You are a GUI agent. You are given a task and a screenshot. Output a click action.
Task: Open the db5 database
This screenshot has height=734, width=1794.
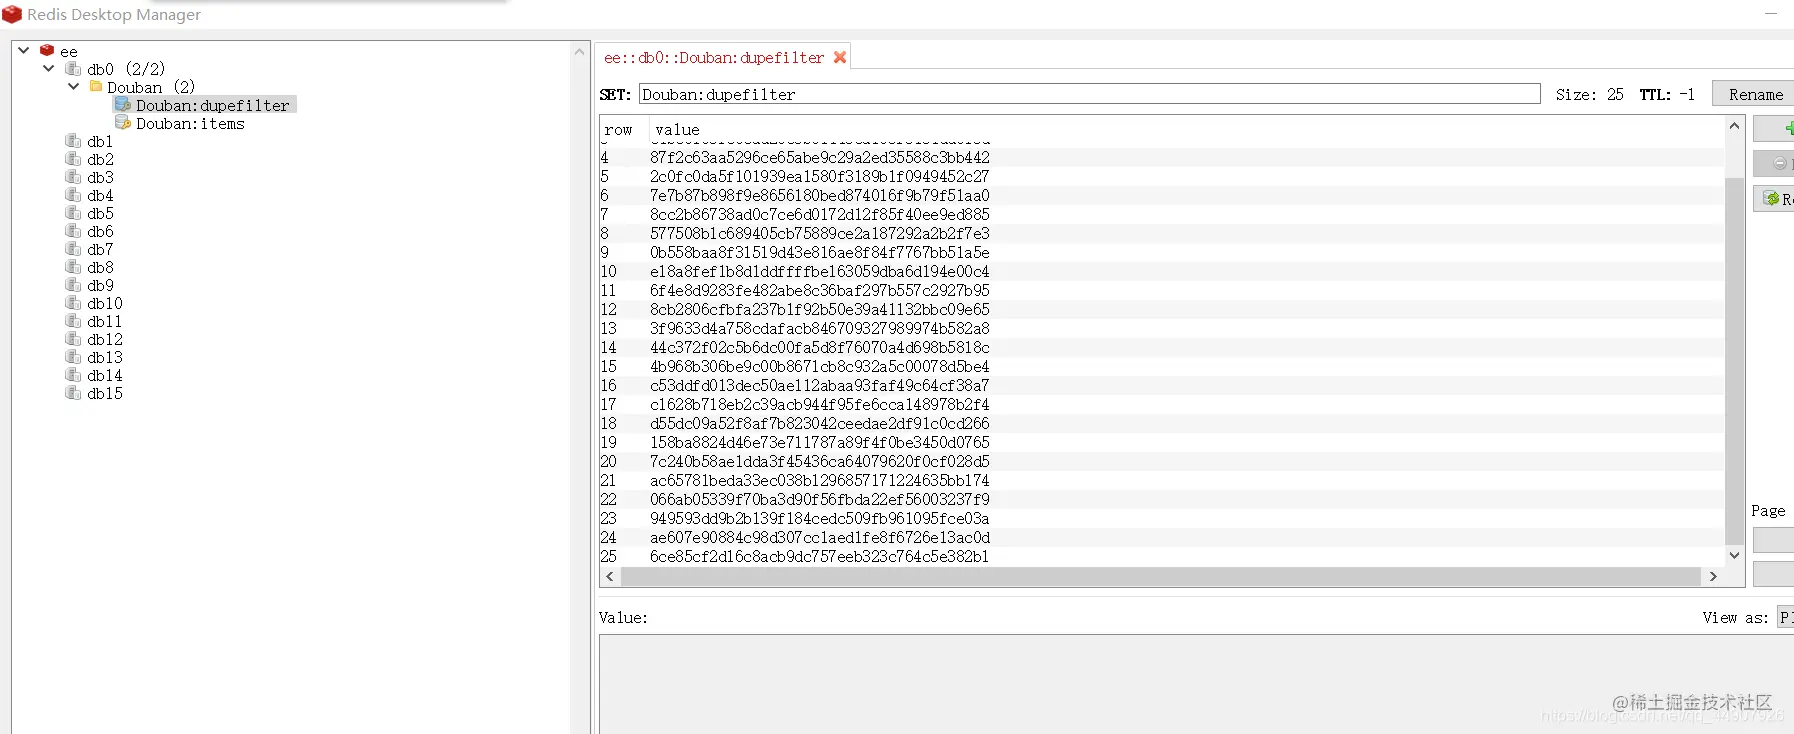coord(100,213)
